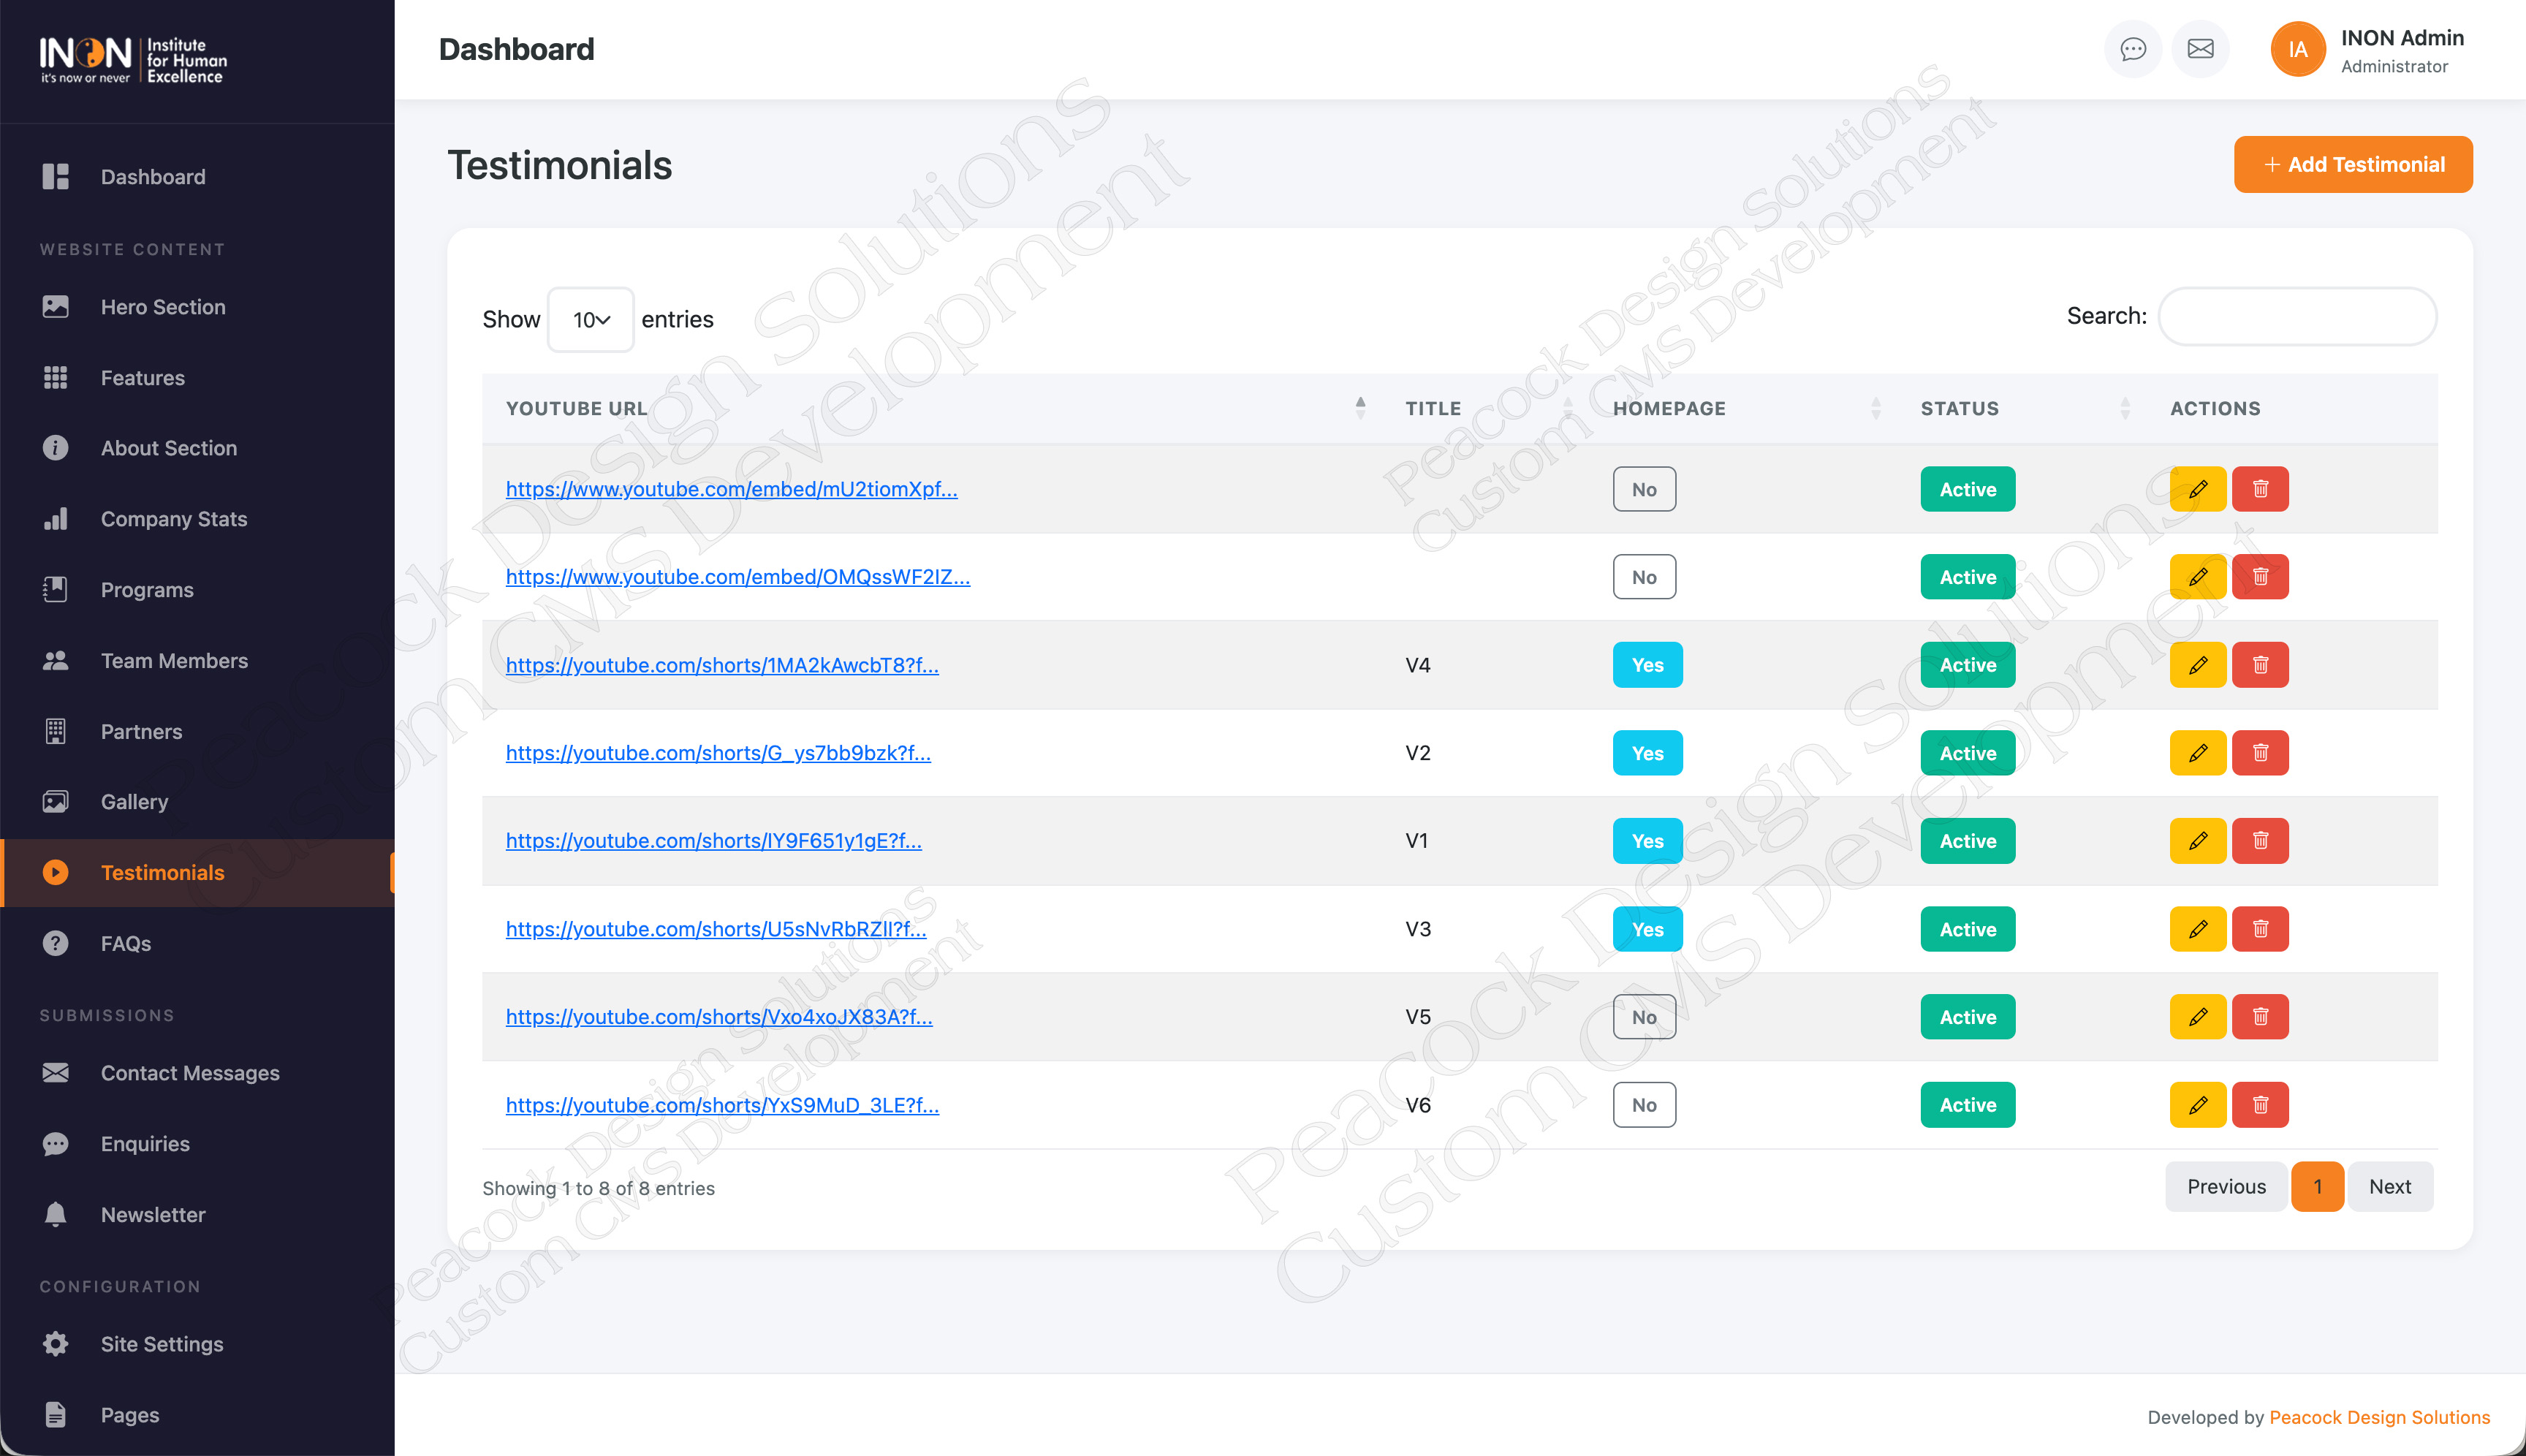This screenshot has height=1456, width=2526.
Task: Open Team Members page
Action: coord(197,661)
